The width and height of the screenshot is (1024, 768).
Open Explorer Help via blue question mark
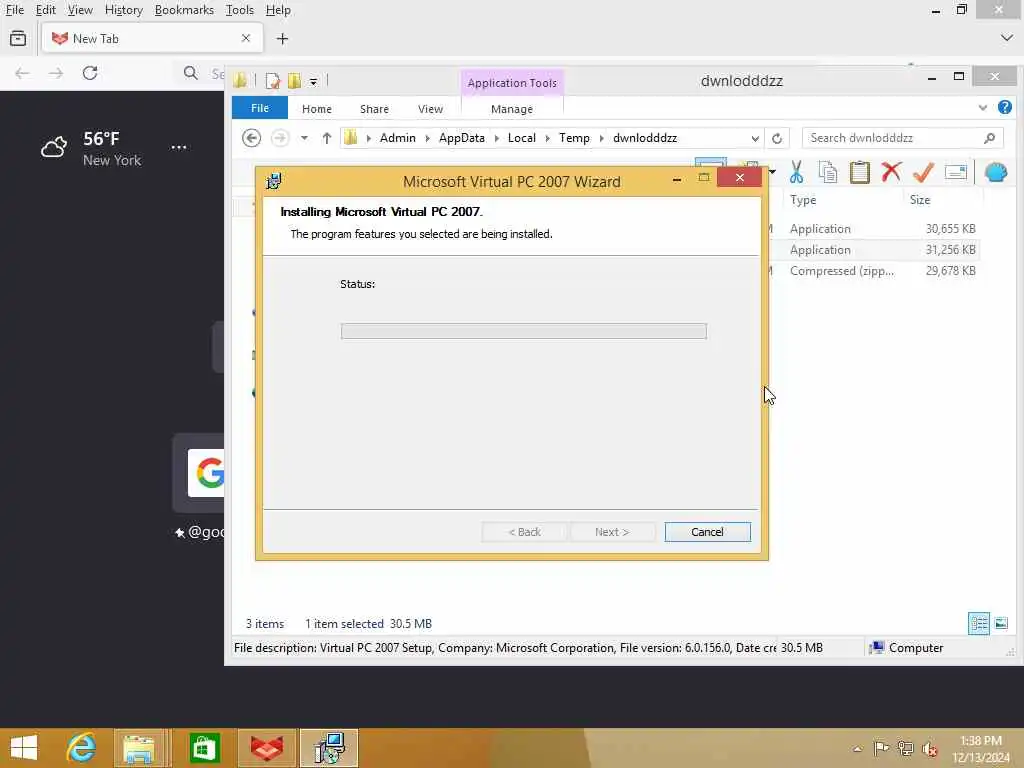tap(1004, 107)
